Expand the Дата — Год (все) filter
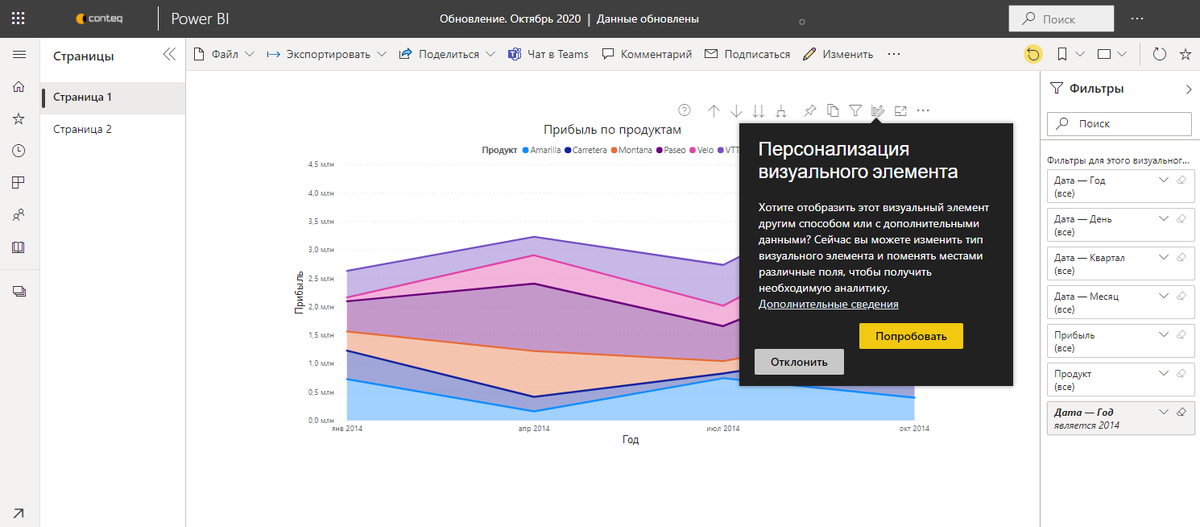The width and height of the screenshot is (1200, 527). point(1163,180)
